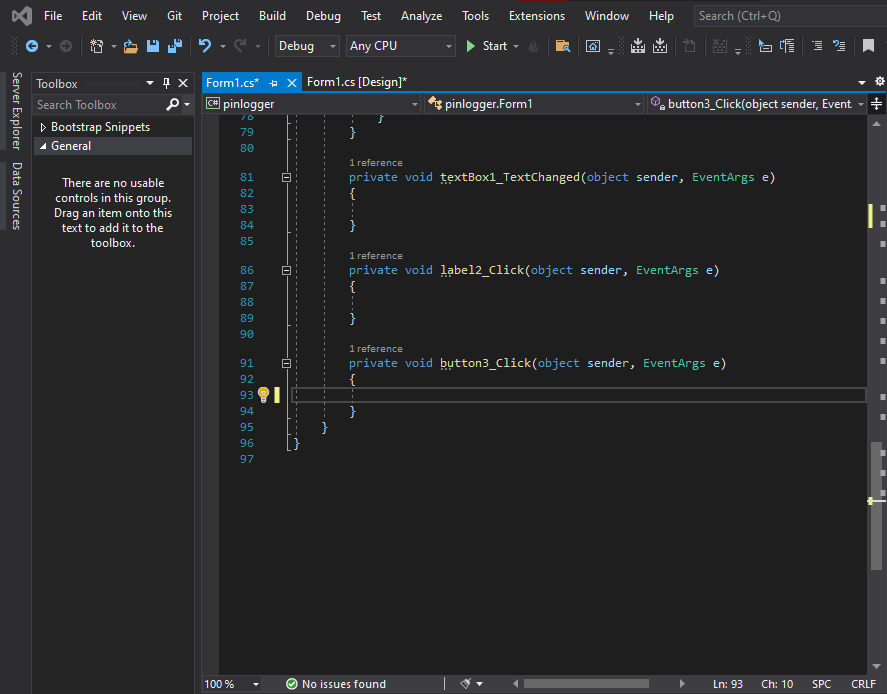Open the Build menu
This screenshot has width=887, height=694.
272,16
